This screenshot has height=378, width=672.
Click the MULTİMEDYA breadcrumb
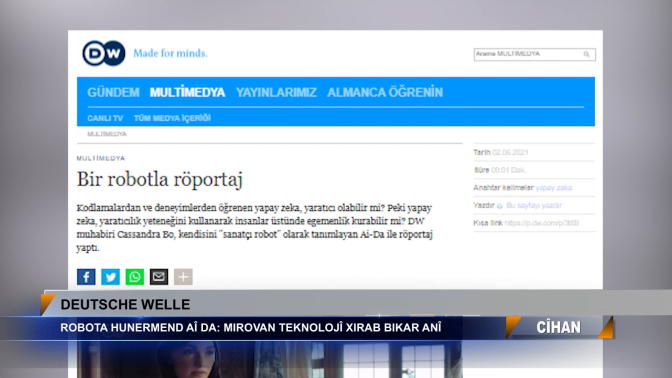tap(107, 134)
